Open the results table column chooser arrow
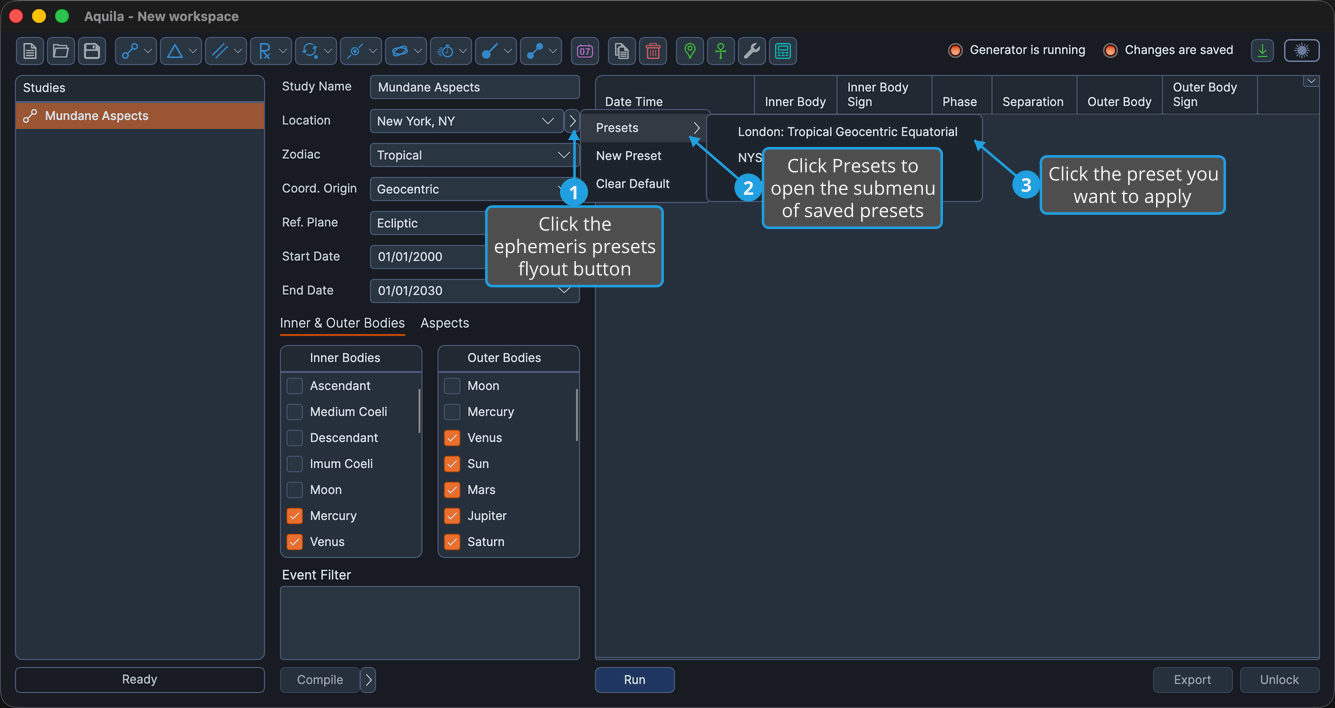 (x=1311, y=82)
